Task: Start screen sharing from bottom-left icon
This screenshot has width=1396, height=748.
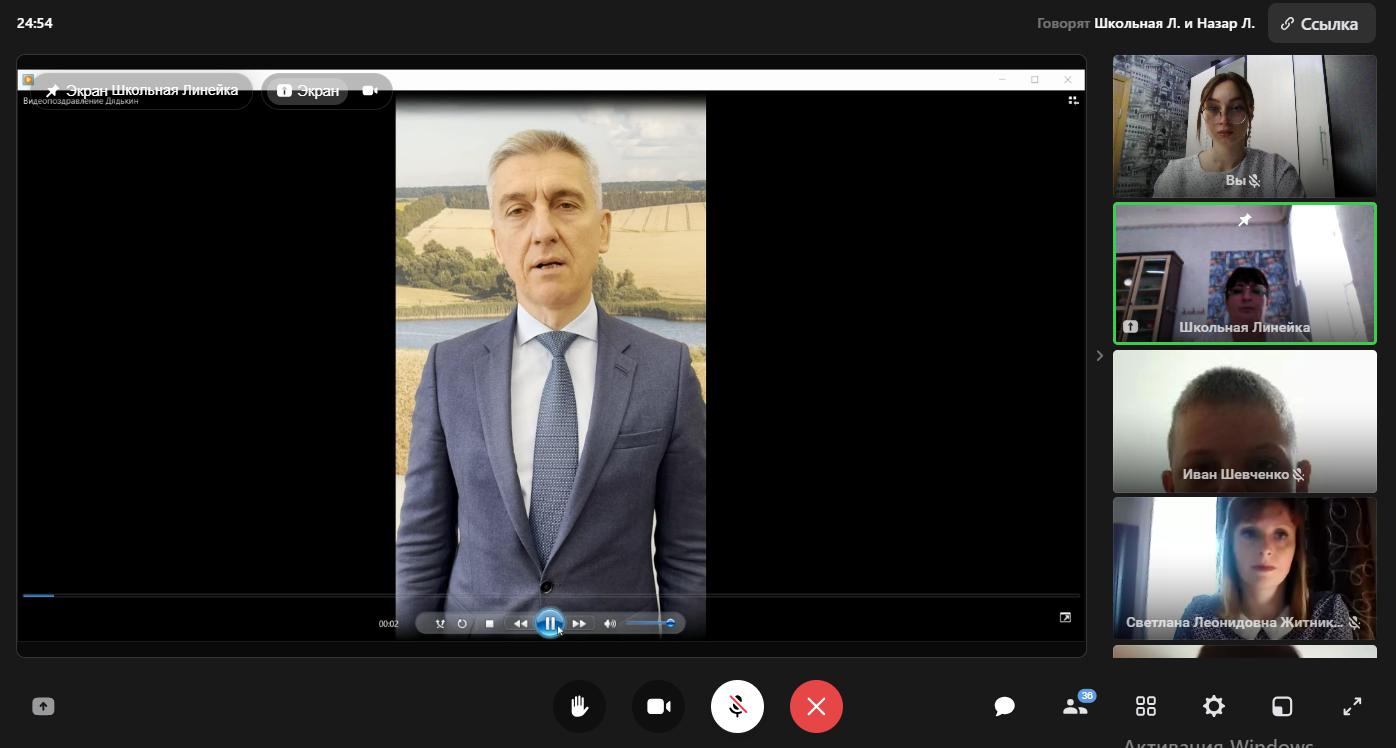Action: 43,707
